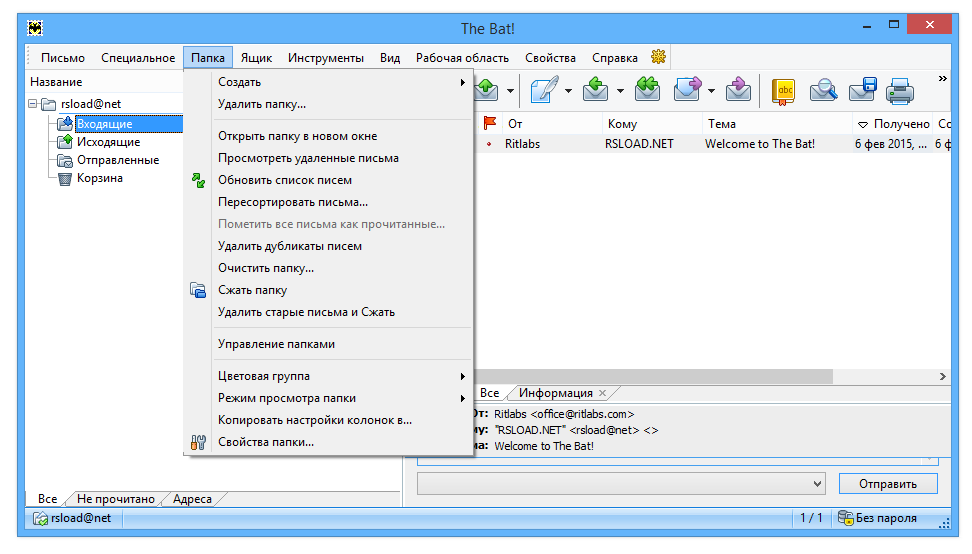This screenshot has width=972, height=554.
Task: Open the Reply dropdown arrow
Action: [x=620, y=91]
